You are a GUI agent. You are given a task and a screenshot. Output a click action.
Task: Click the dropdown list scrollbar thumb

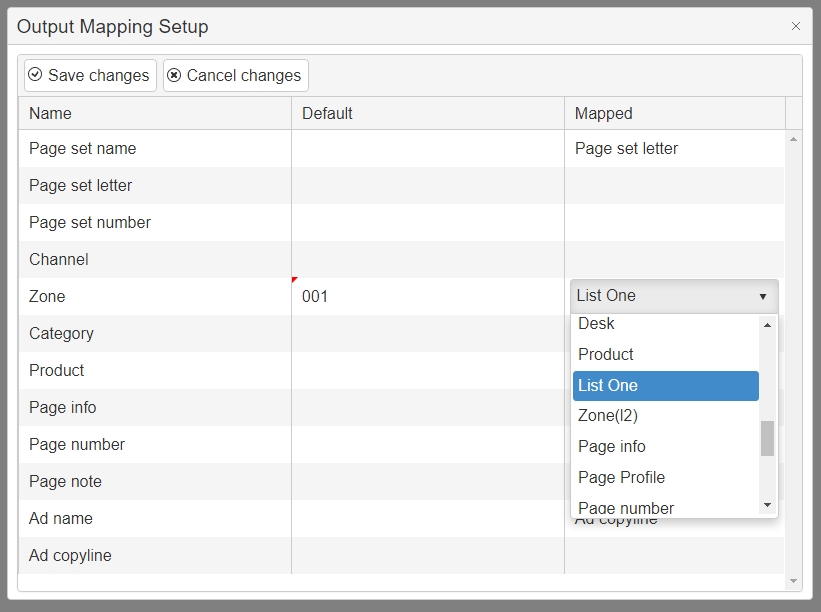click(767, 438)
